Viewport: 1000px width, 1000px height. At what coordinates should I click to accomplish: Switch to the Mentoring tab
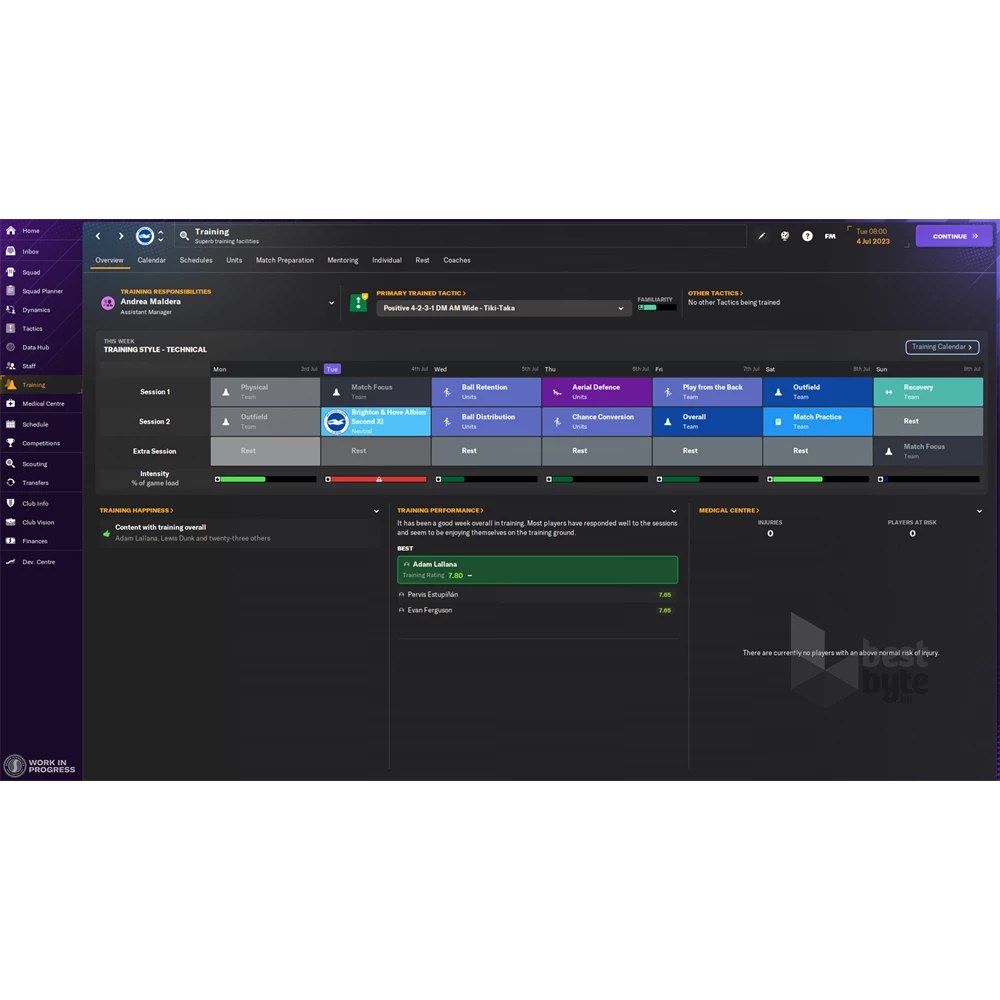coord(342,260)
